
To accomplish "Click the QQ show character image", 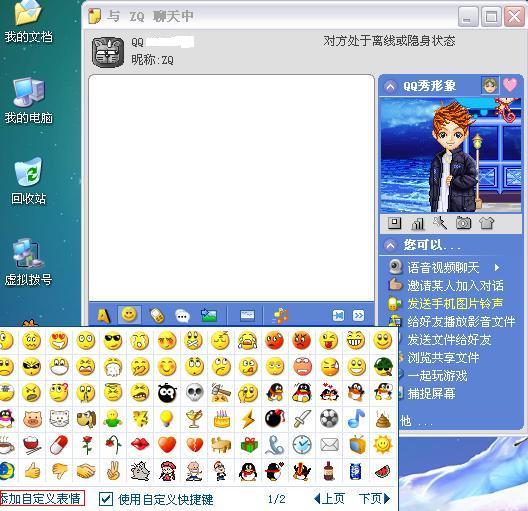I will click(451, 155).
